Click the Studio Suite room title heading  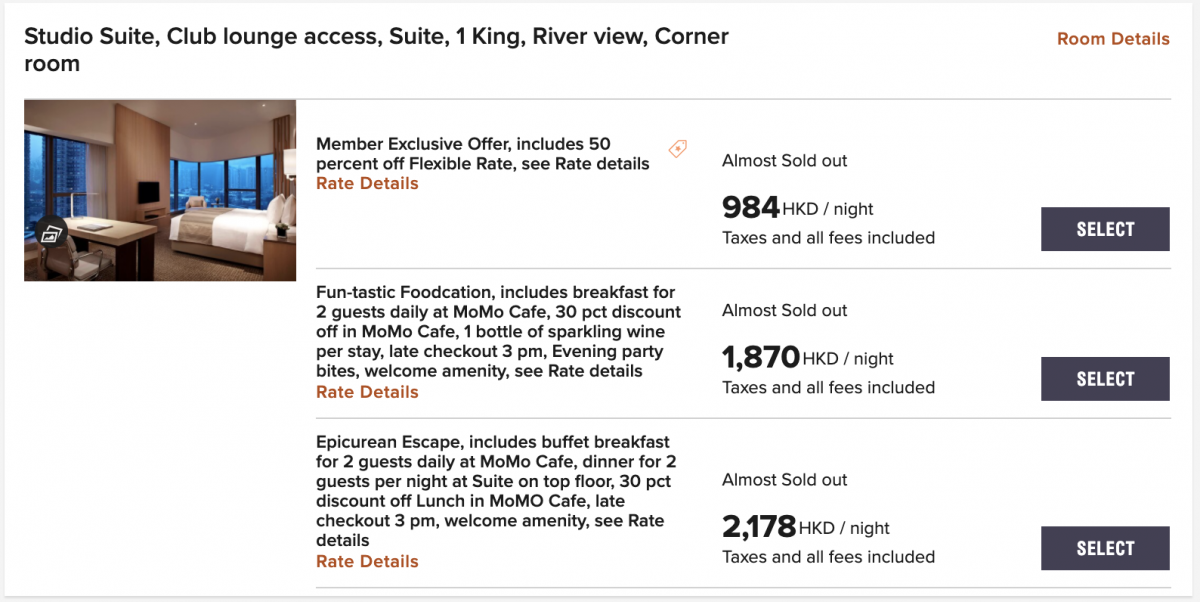click(x=376, y=50)
